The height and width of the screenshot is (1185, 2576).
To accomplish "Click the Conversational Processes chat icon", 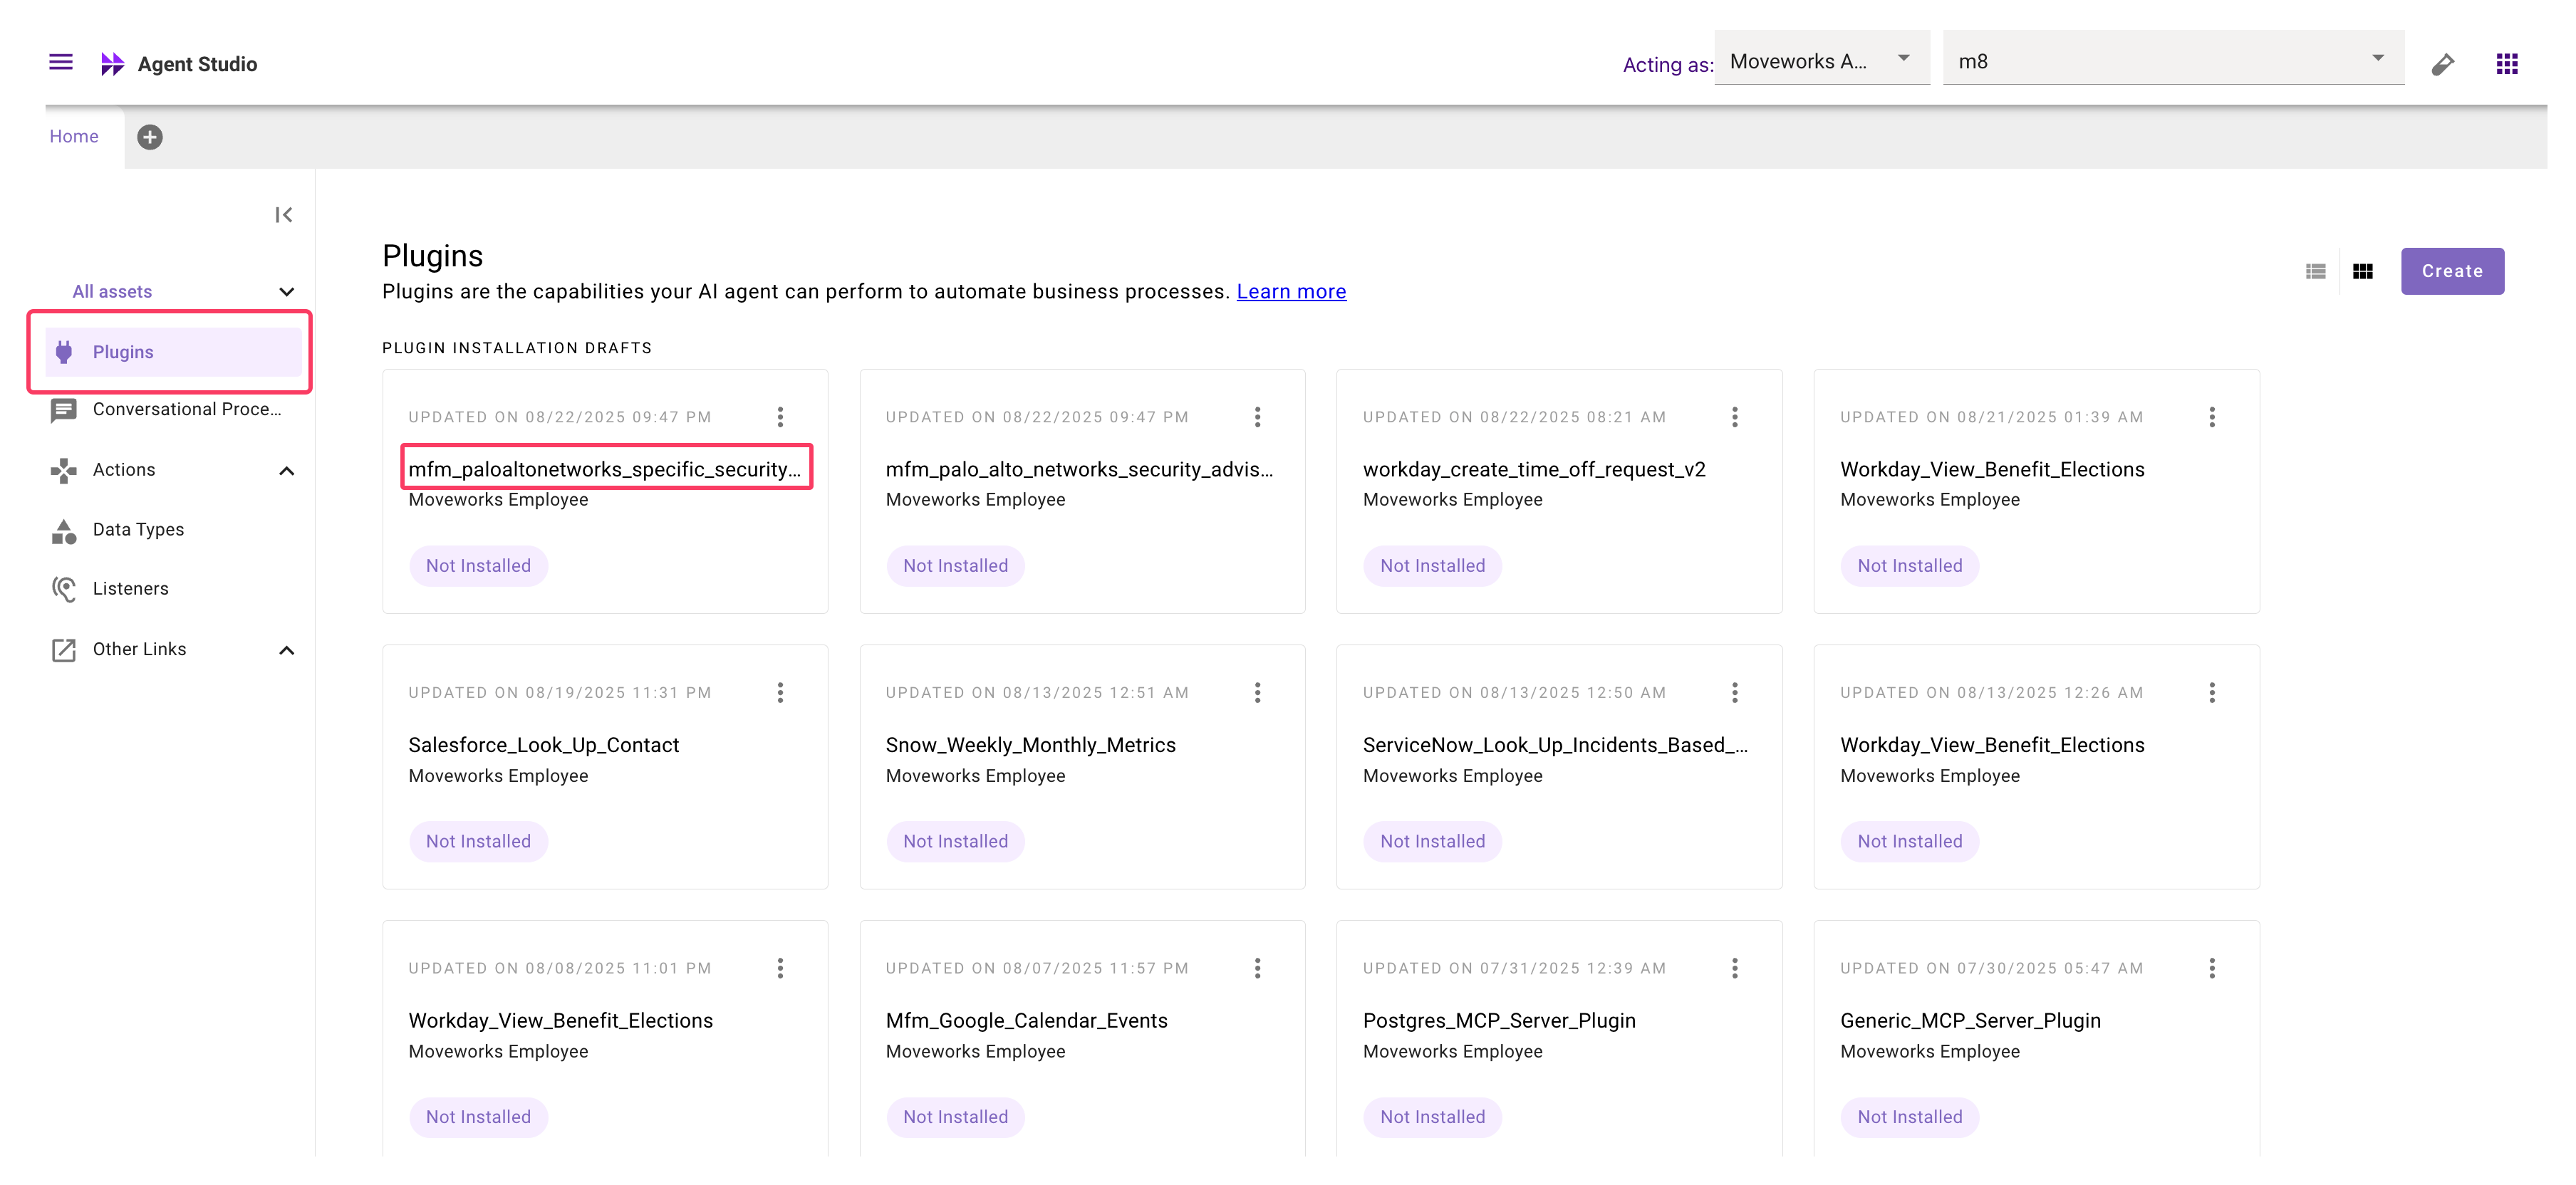I will click(64, 410).
